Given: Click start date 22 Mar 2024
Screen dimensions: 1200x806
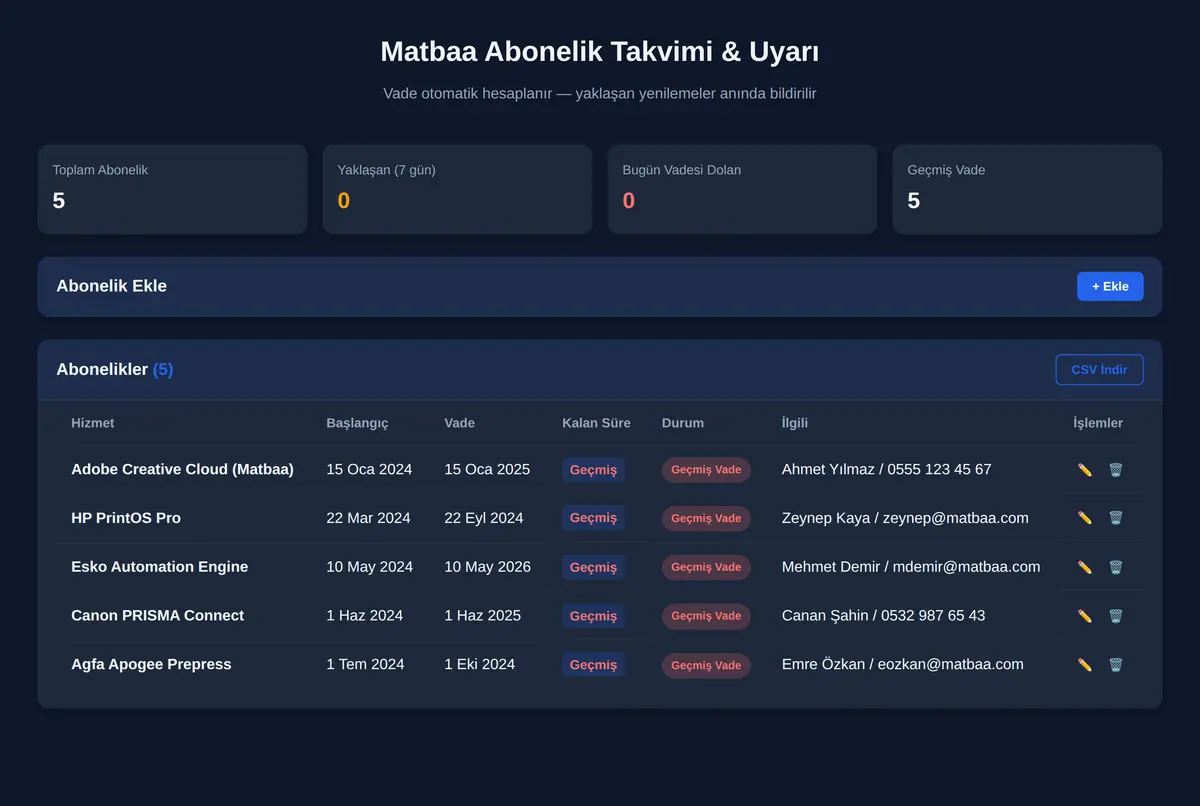Looking at the screenshot, I should tap(369, 518).
